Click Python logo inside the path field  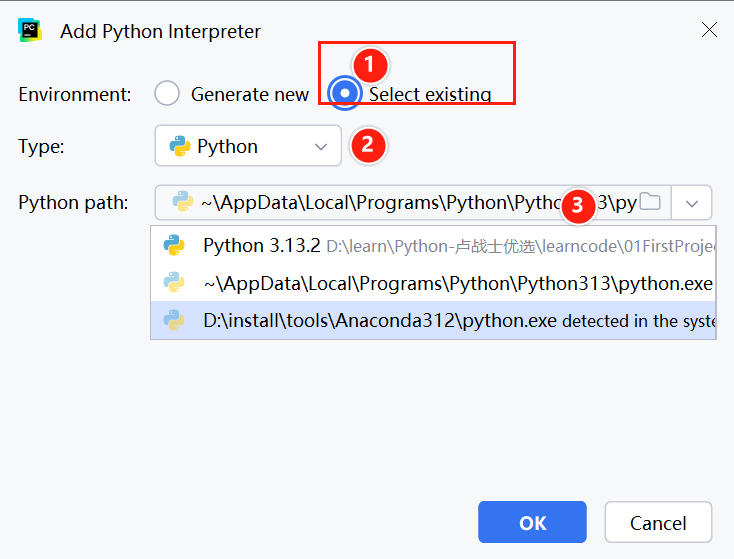[x=182, y=202]
